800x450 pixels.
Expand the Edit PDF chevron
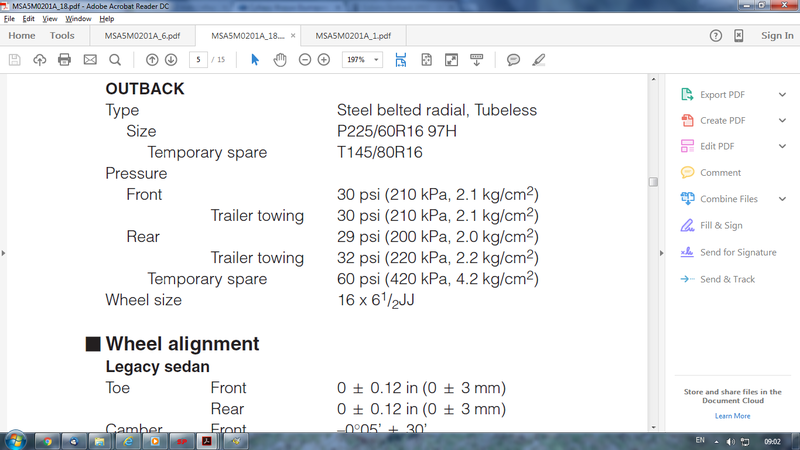point(782,146)
